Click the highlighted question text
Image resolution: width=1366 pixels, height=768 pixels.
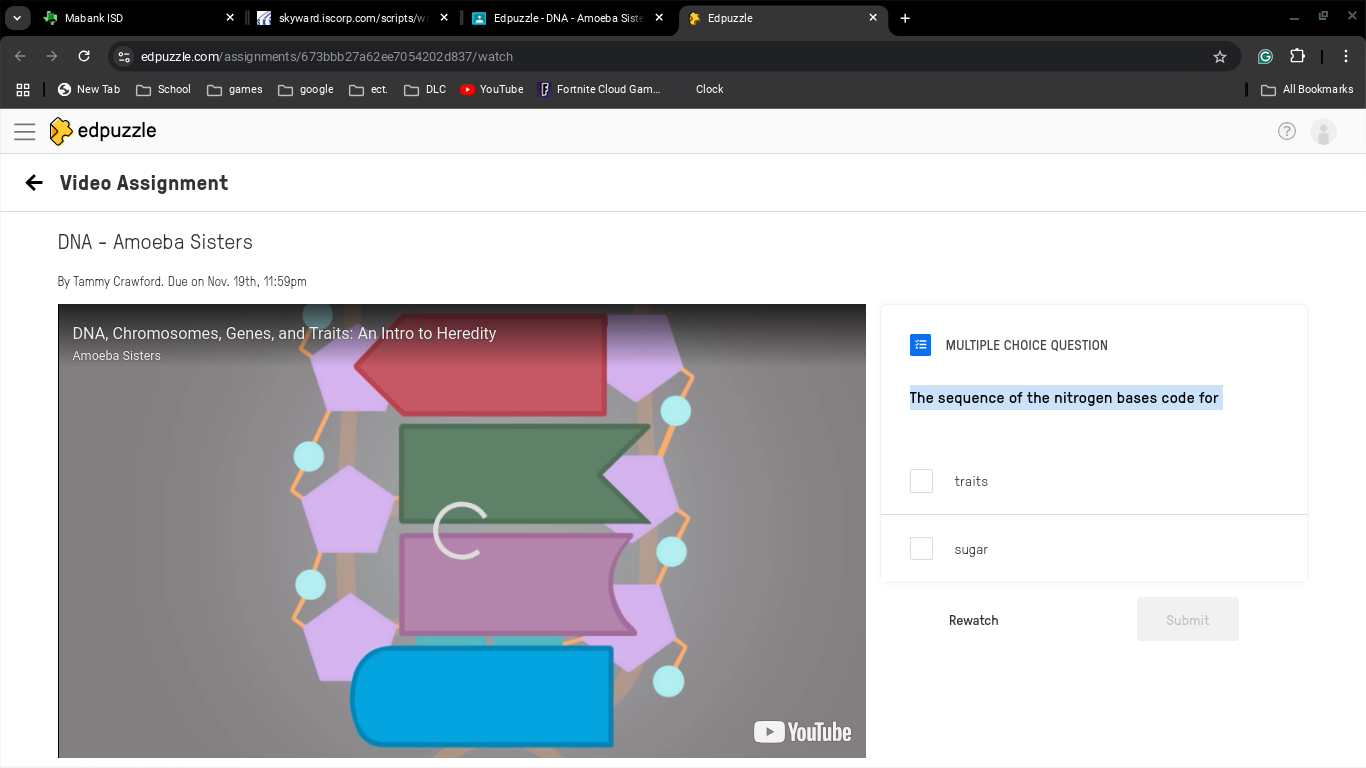(x=1064, y=398)
